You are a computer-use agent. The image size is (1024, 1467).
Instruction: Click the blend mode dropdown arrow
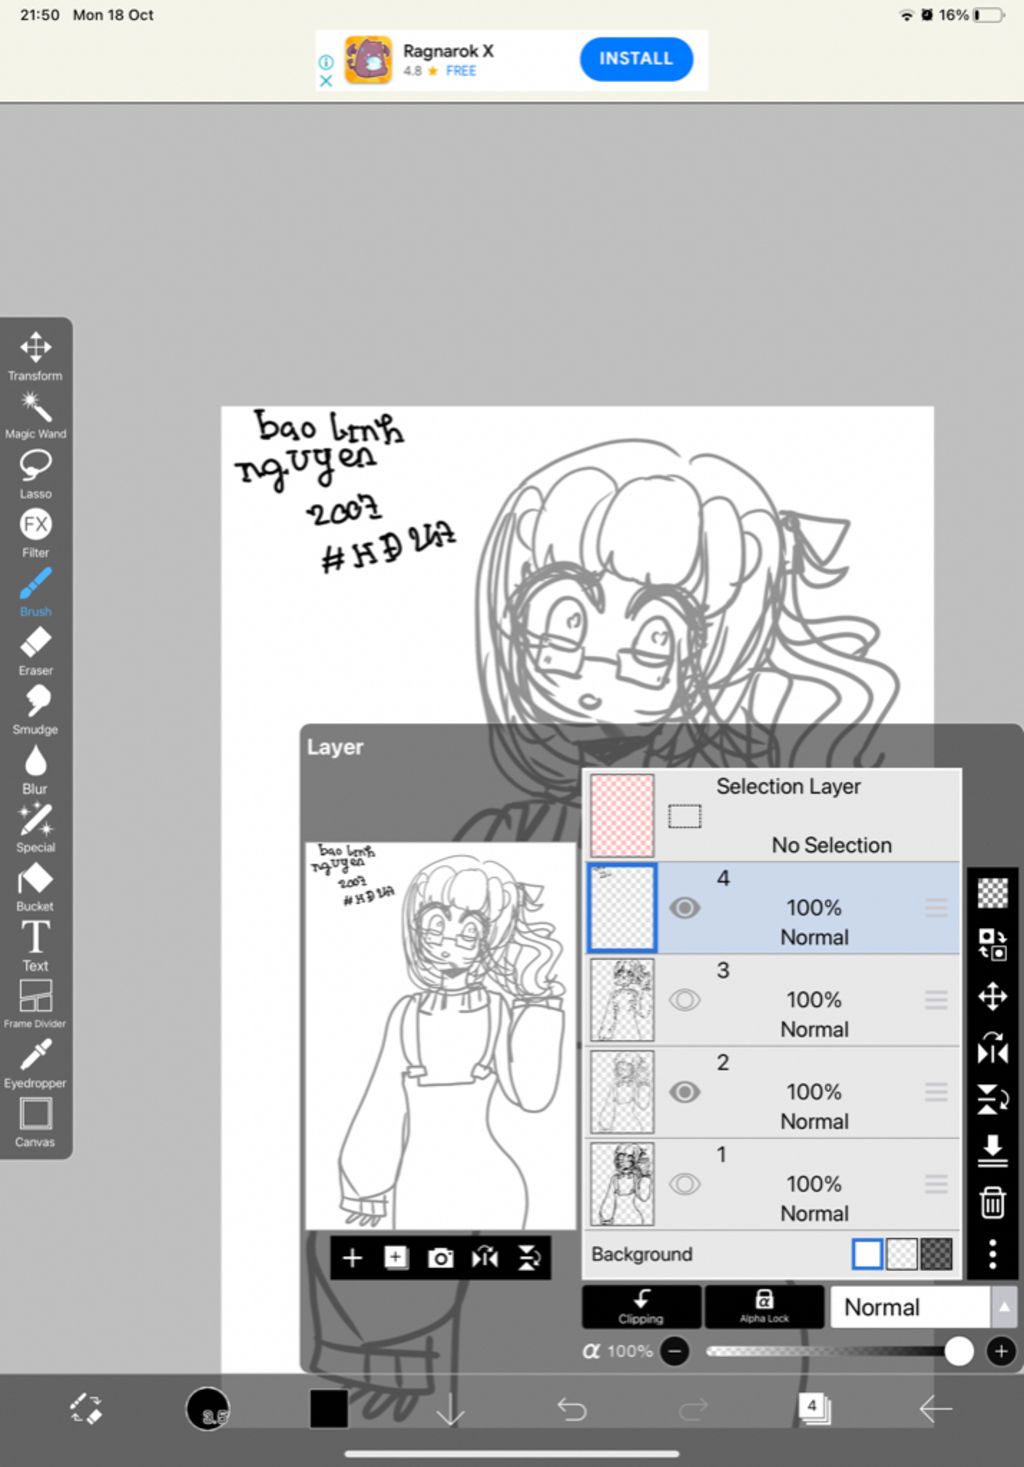pyautogui.click(x=1004, y=1307)
